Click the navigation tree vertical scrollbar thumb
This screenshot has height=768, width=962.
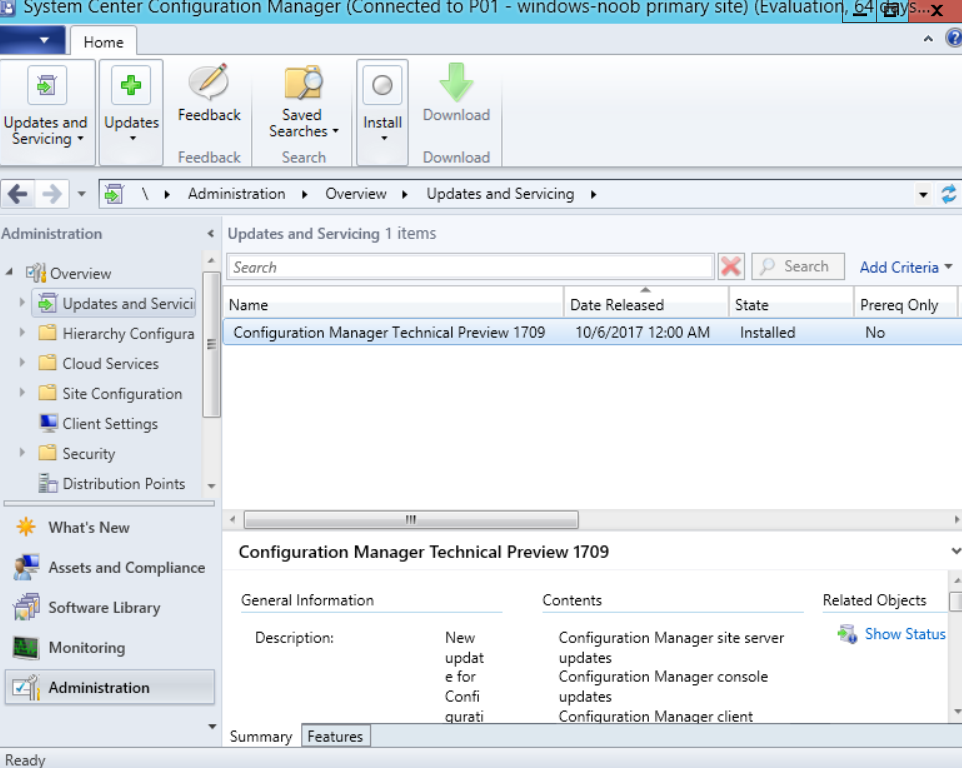[211, 344]
